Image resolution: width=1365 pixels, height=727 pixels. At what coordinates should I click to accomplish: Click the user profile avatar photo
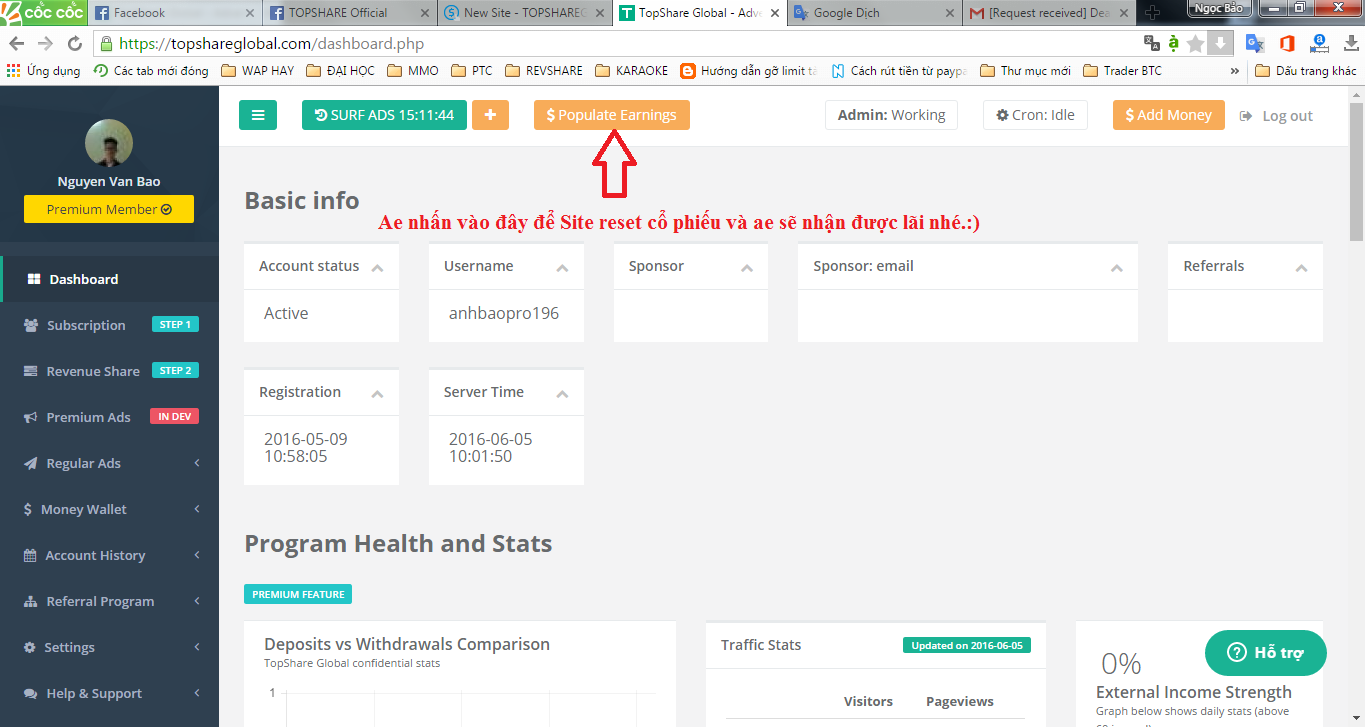point(109,144)
